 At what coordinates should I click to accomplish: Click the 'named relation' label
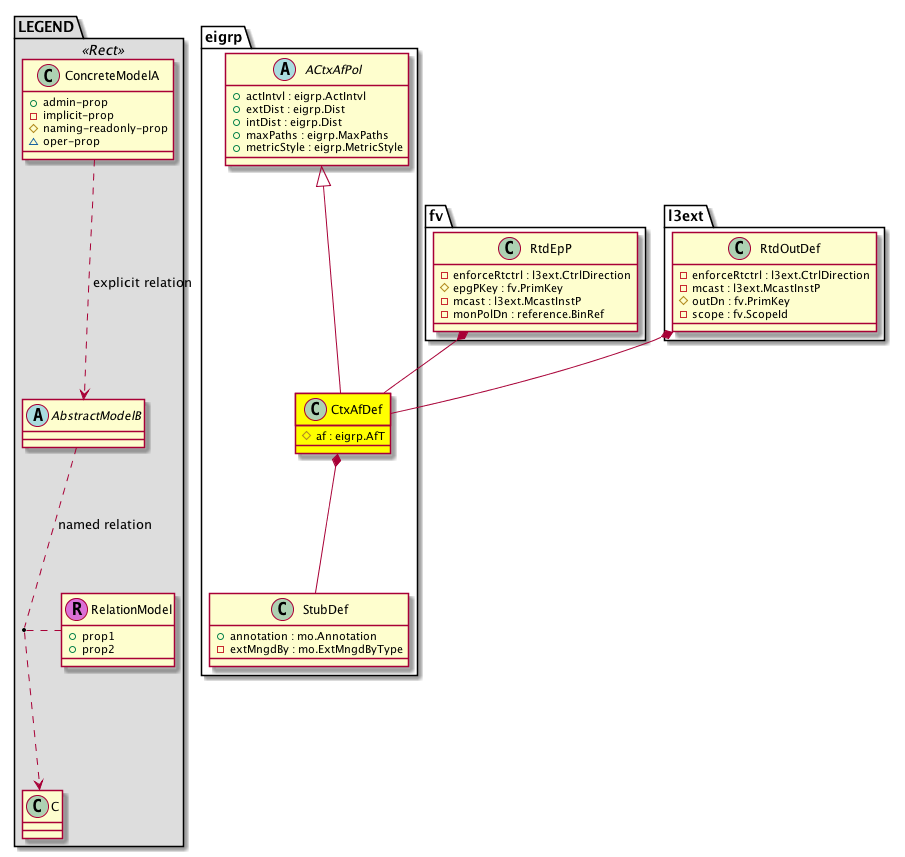[x=105, y=524]
